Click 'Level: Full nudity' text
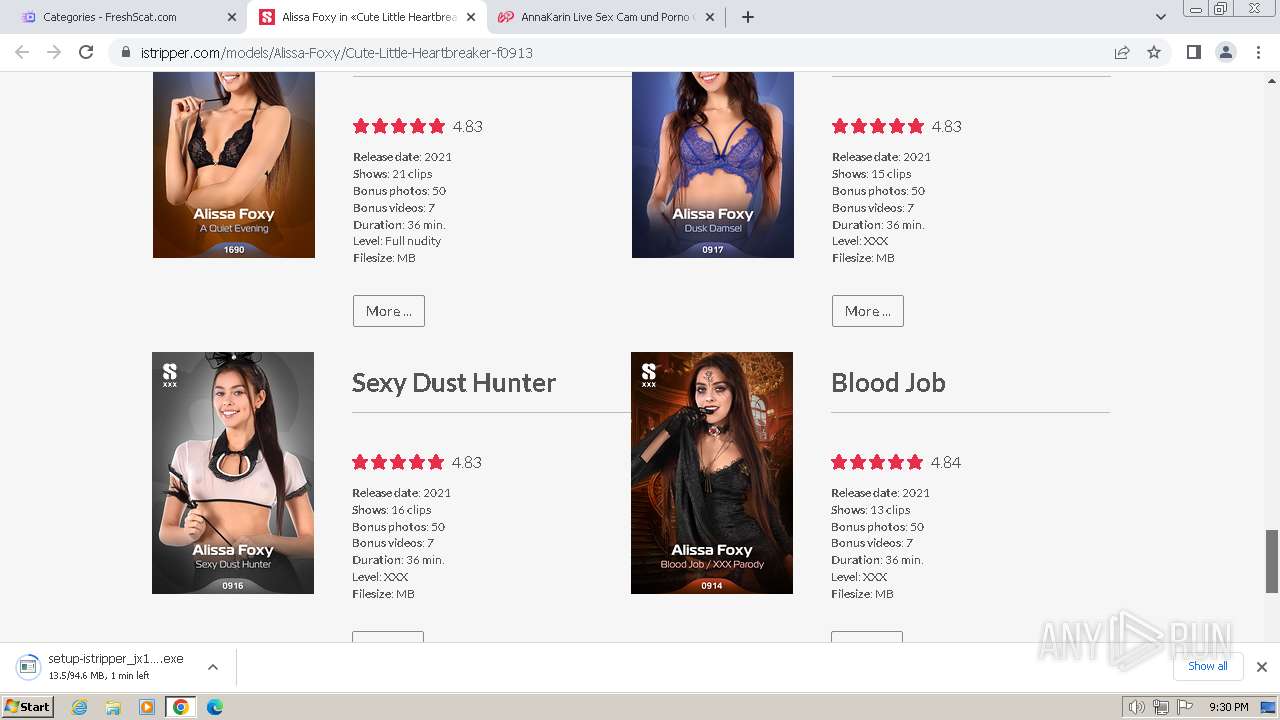The width and height of the screenshot is (1280, 720). [397, 241]
